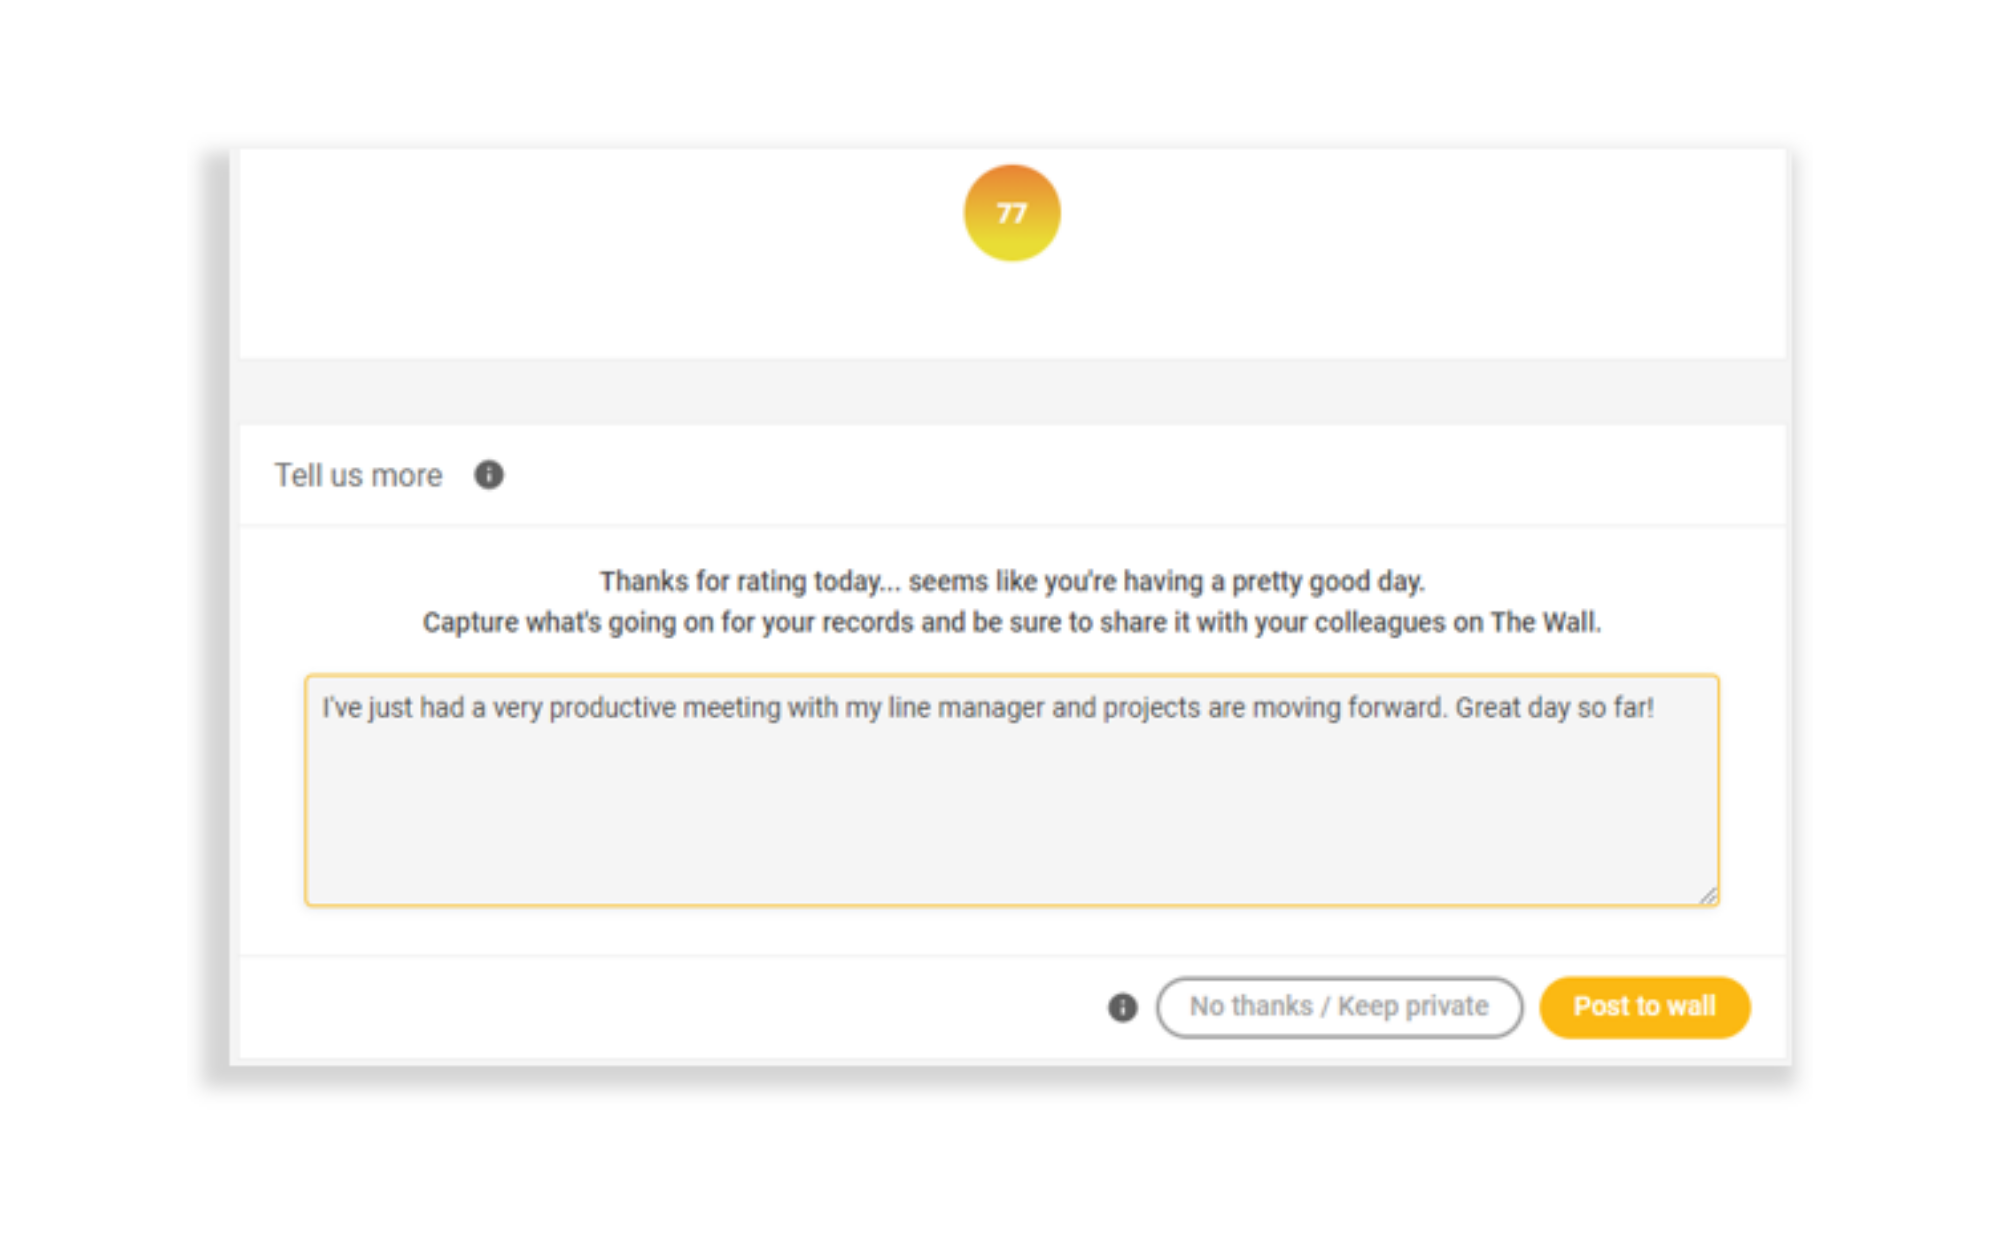Click the "Capture what's going on" line
Viewport: 2000px width, 1250px height.
[x=1011, y=622]
